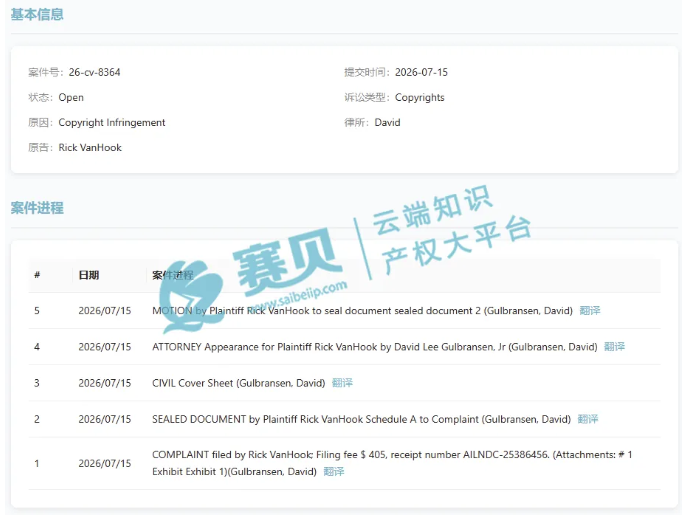
Task: Click date 2026/07/15 in row 5
Action: click(x=105, y=311)
